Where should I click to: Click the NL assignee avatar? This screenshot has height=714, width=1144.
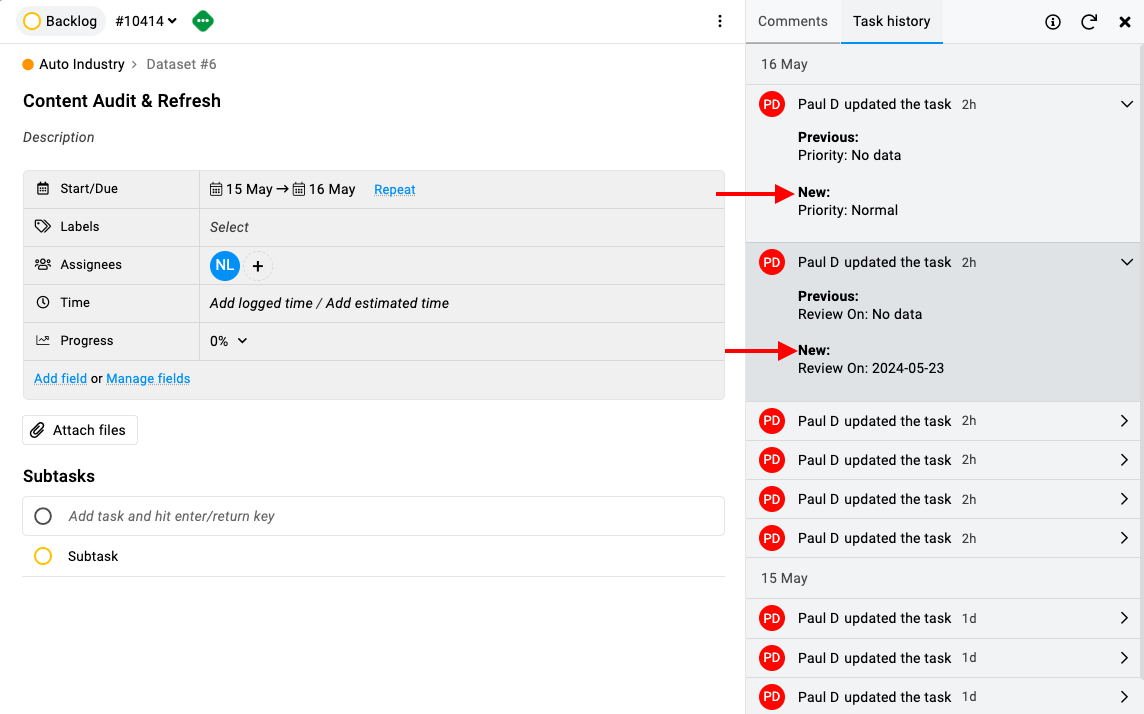pyautogui.click(x=225, y=265)
